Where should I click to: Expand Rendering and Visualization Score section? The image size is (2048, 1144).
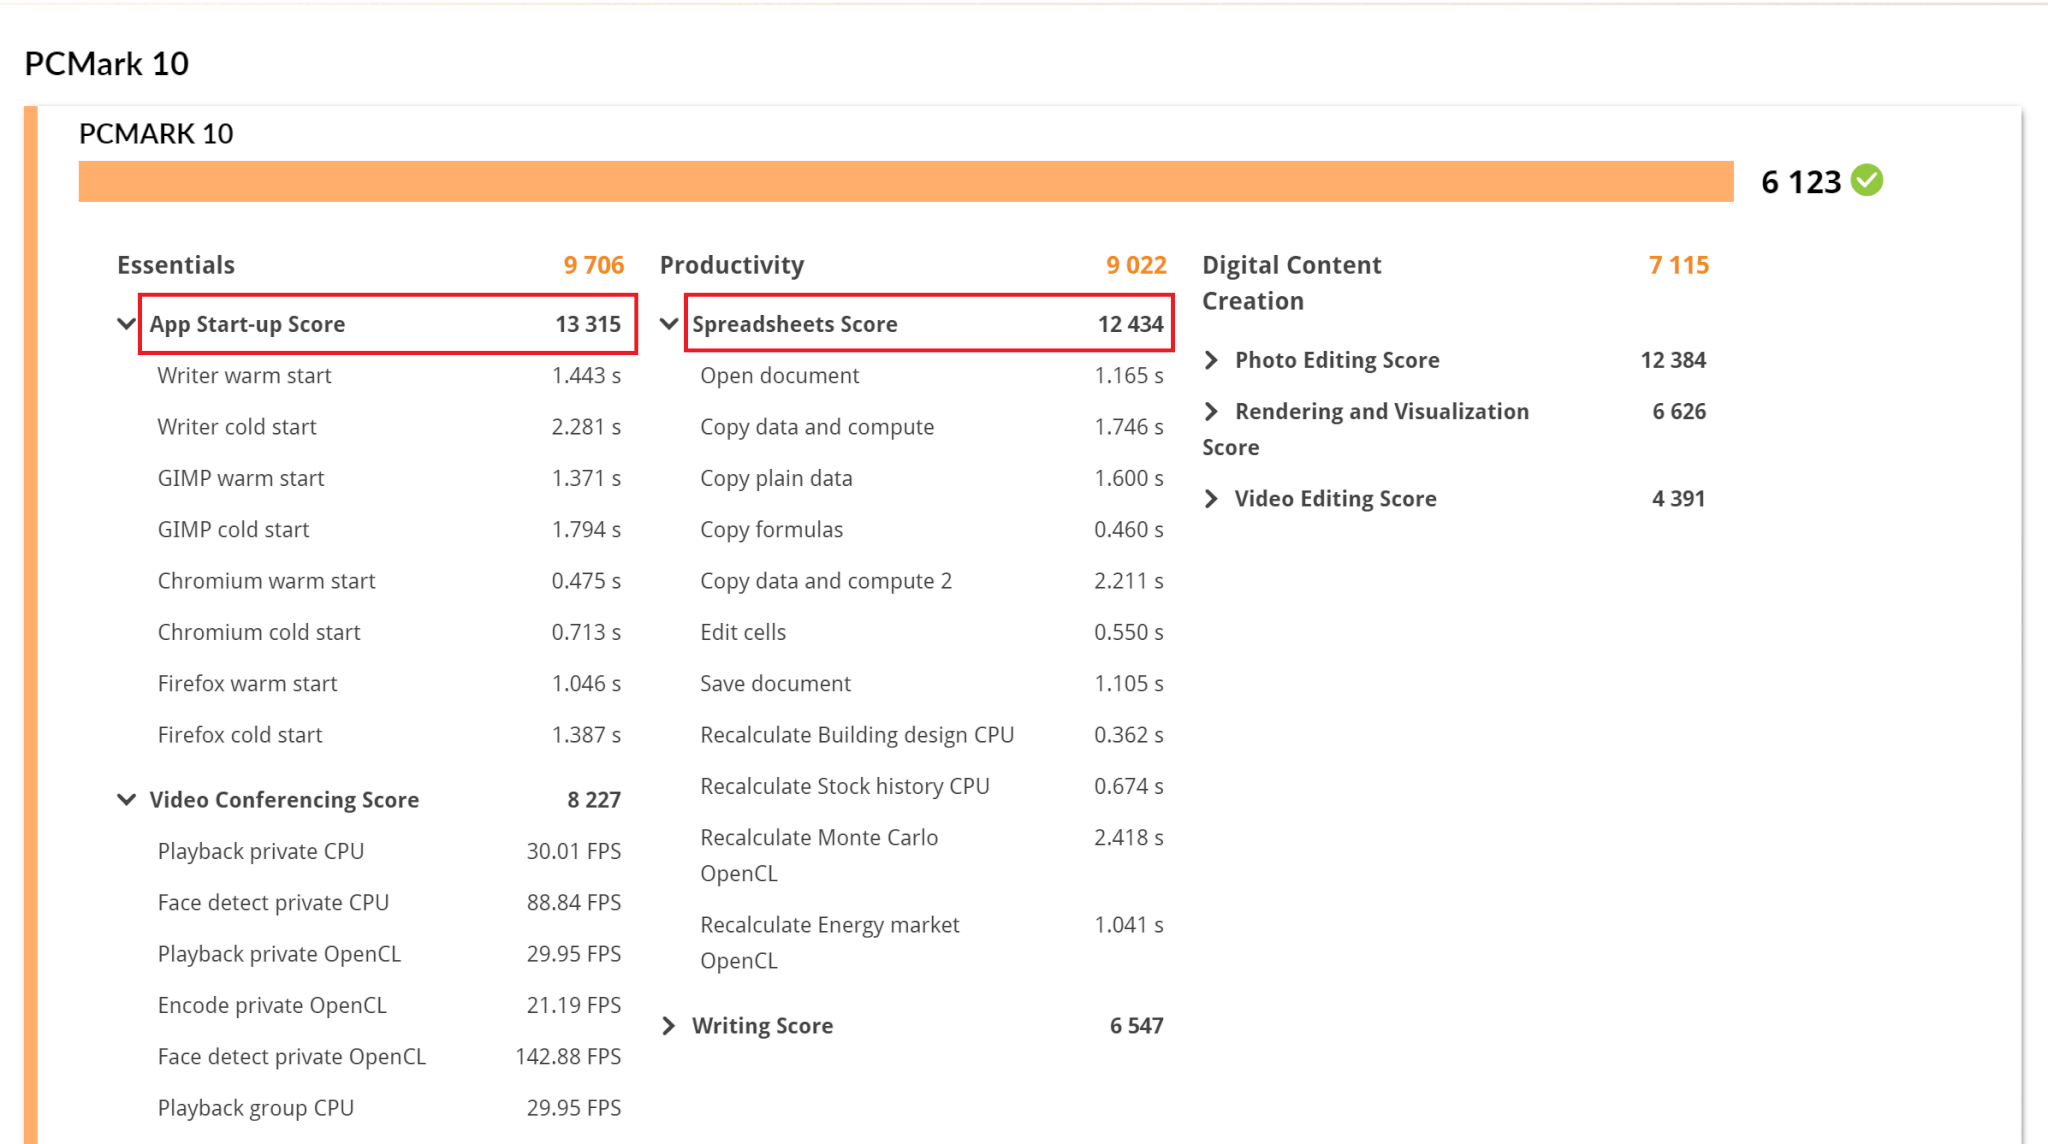(x=1211, y=412)
